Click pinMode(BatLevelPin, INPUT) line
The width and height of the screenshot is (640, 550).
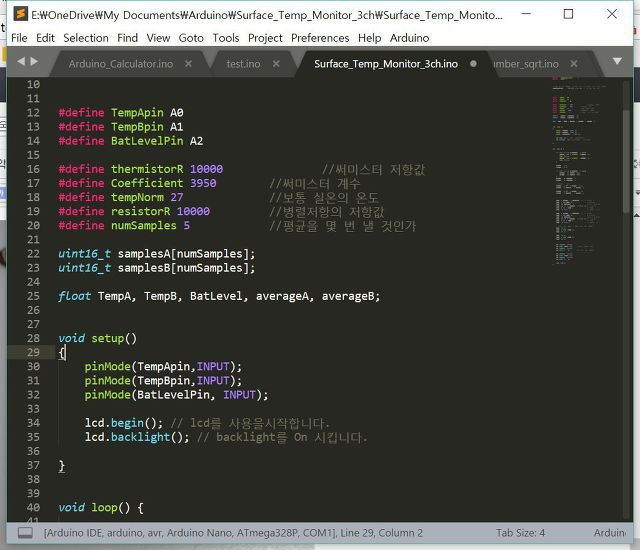tap(176, 395)
